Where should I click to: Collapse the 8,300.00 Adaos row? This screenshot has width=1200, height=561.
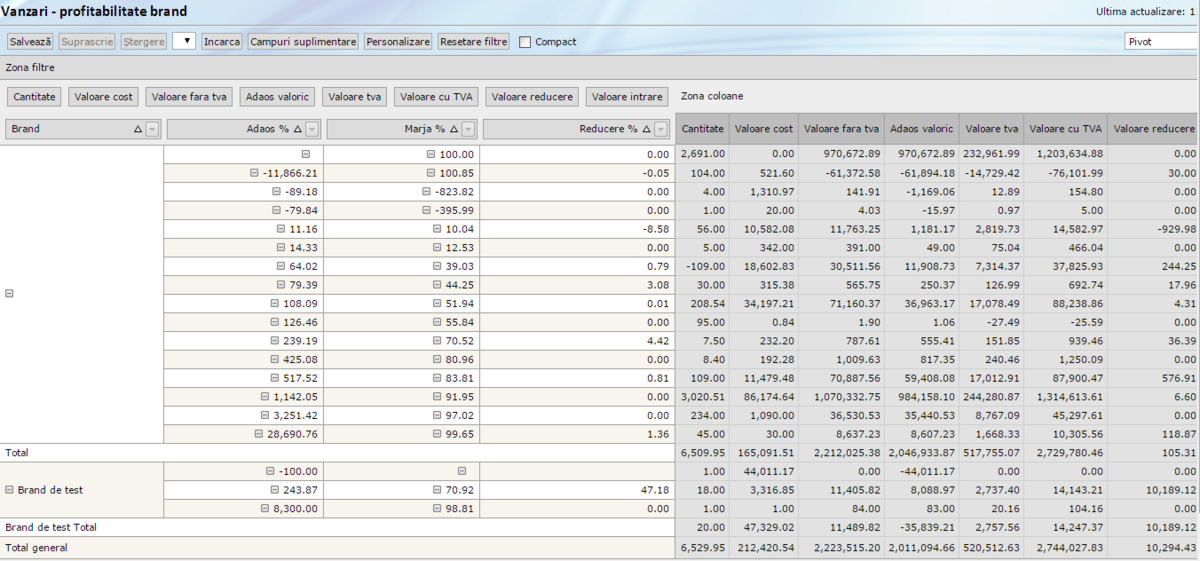click(266, 509)
